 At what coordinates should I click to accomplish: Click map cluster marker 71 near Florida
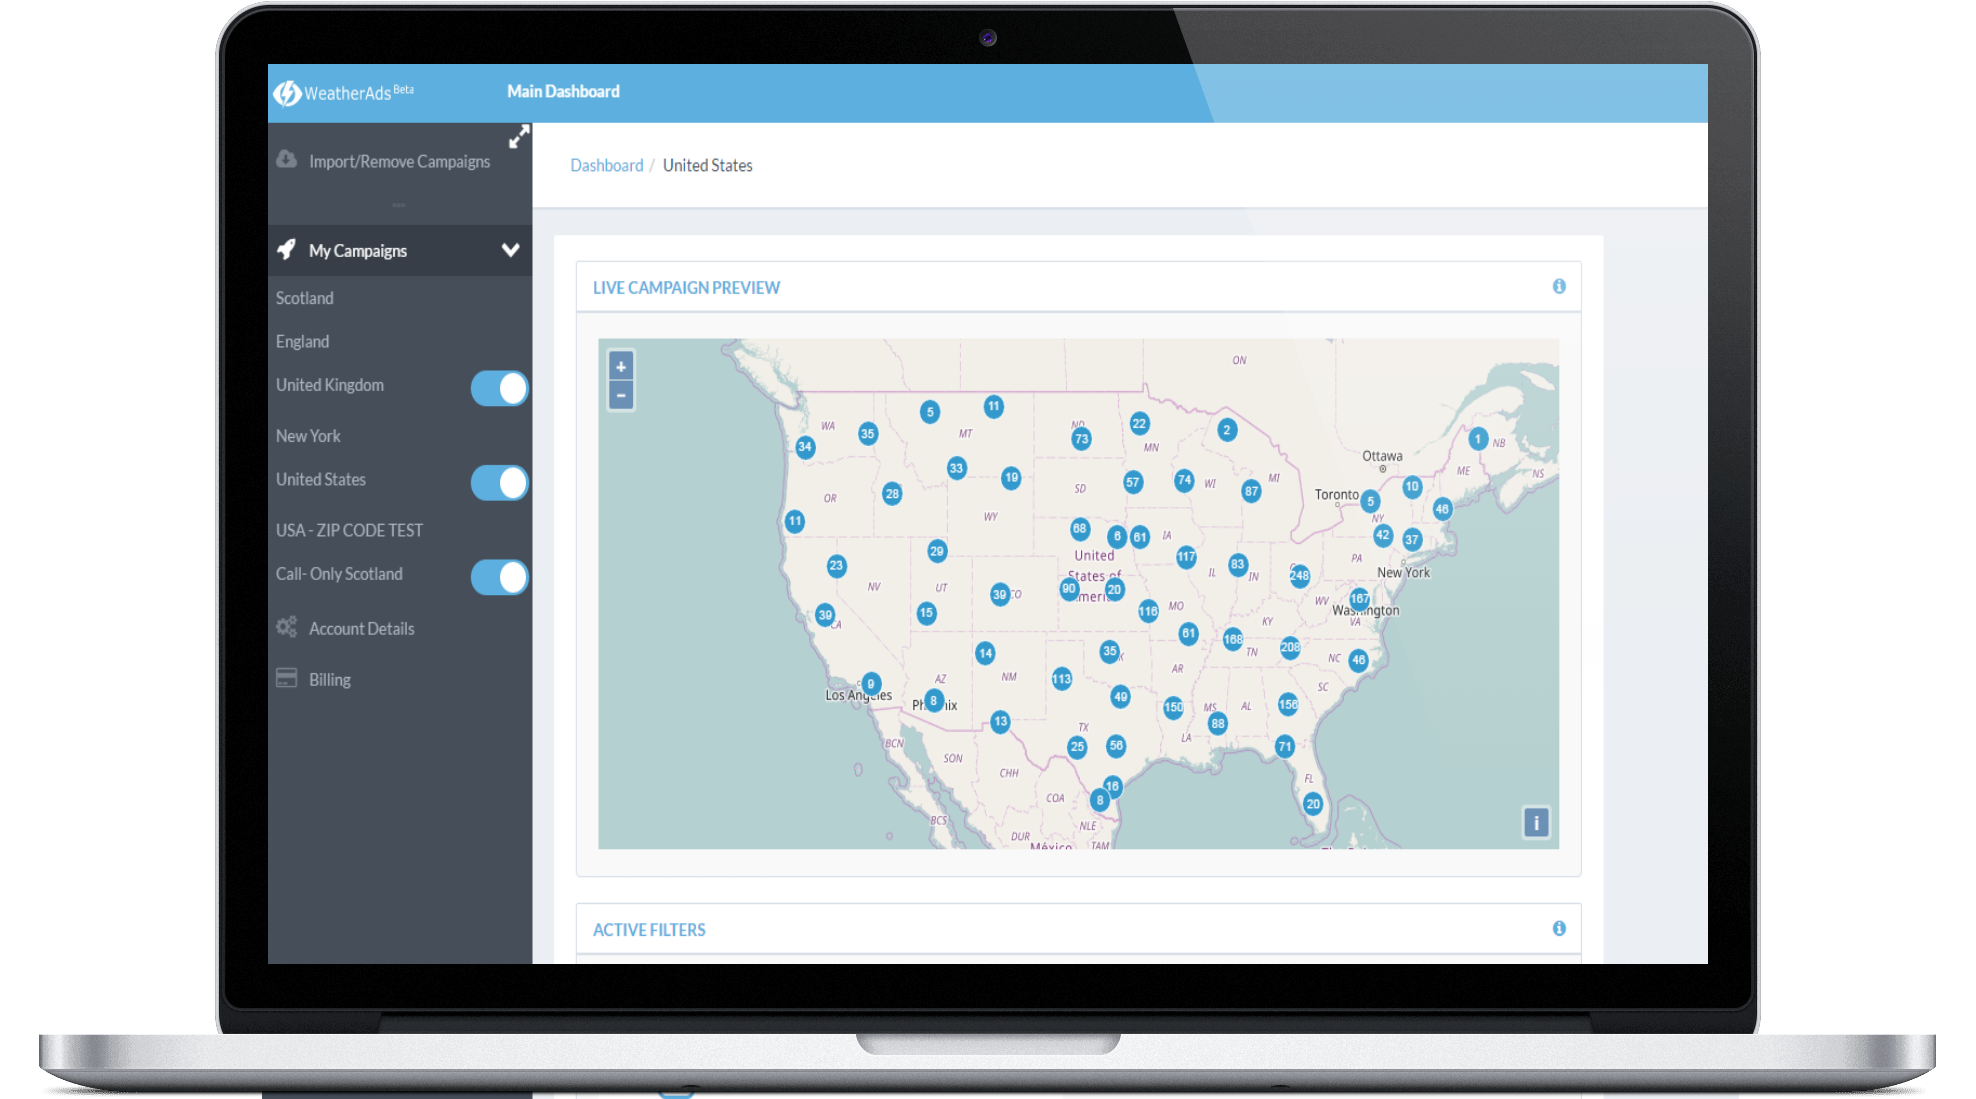coord(1285,746)
